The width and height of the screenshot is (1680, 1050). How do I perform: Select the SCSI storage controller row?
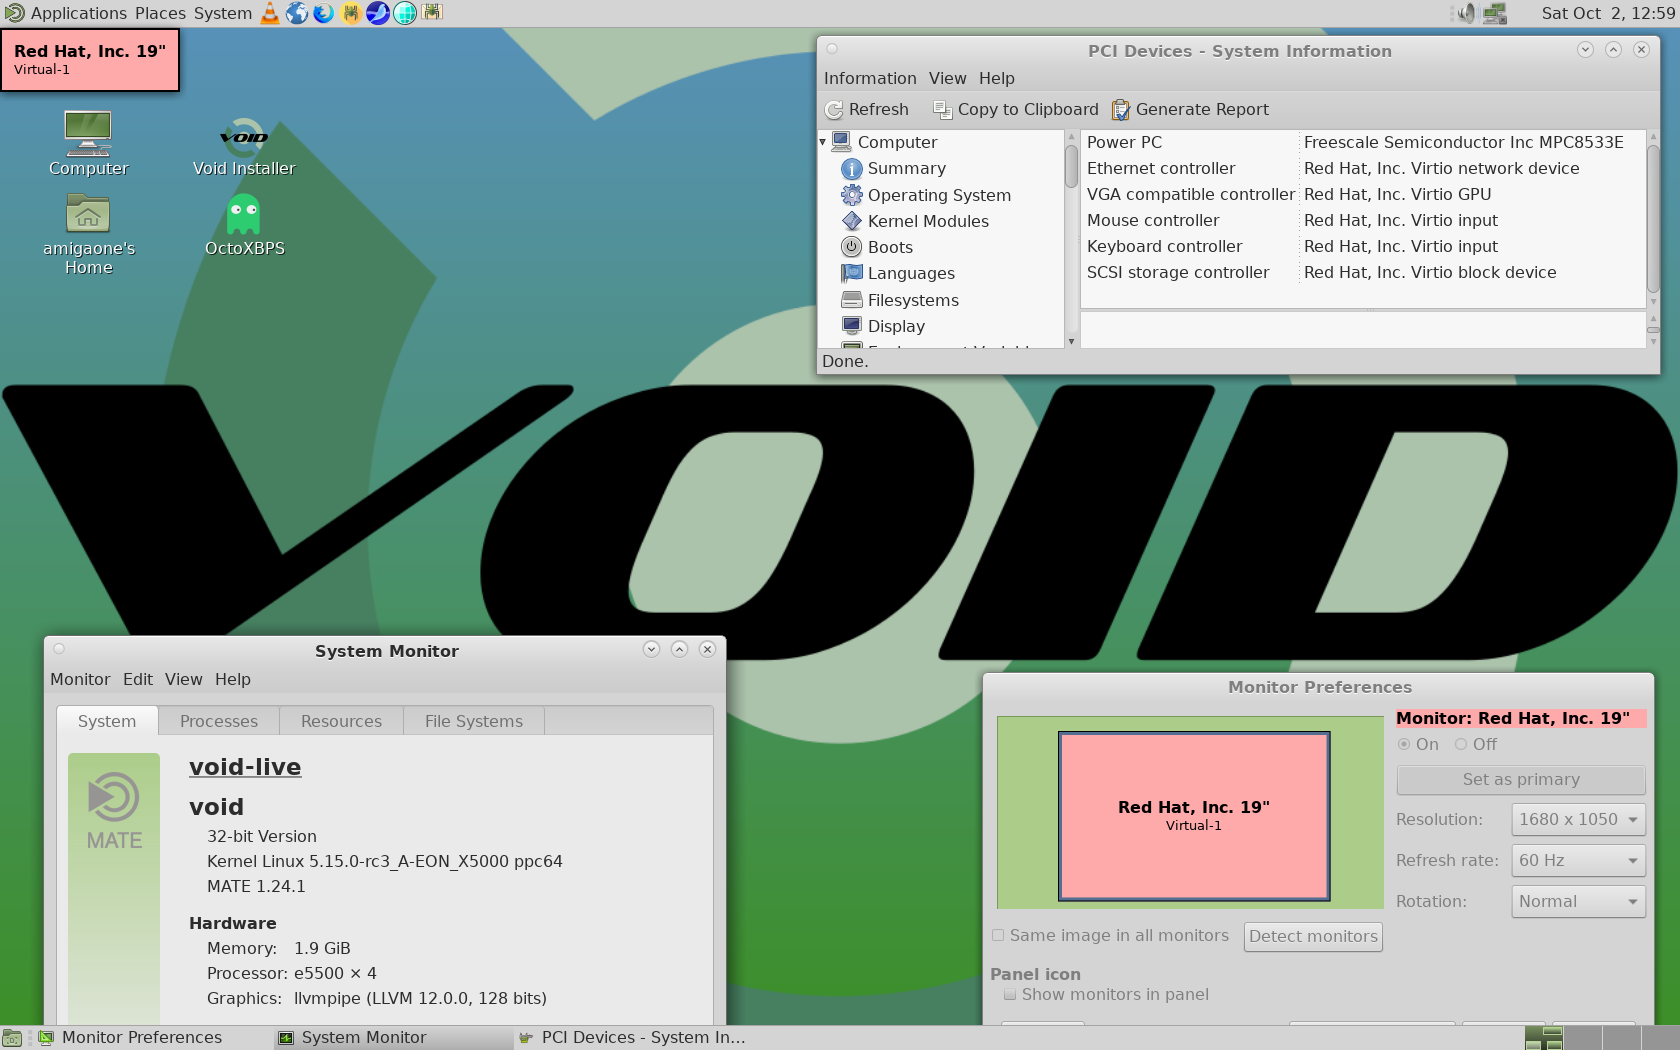(x=1362, y=273)
